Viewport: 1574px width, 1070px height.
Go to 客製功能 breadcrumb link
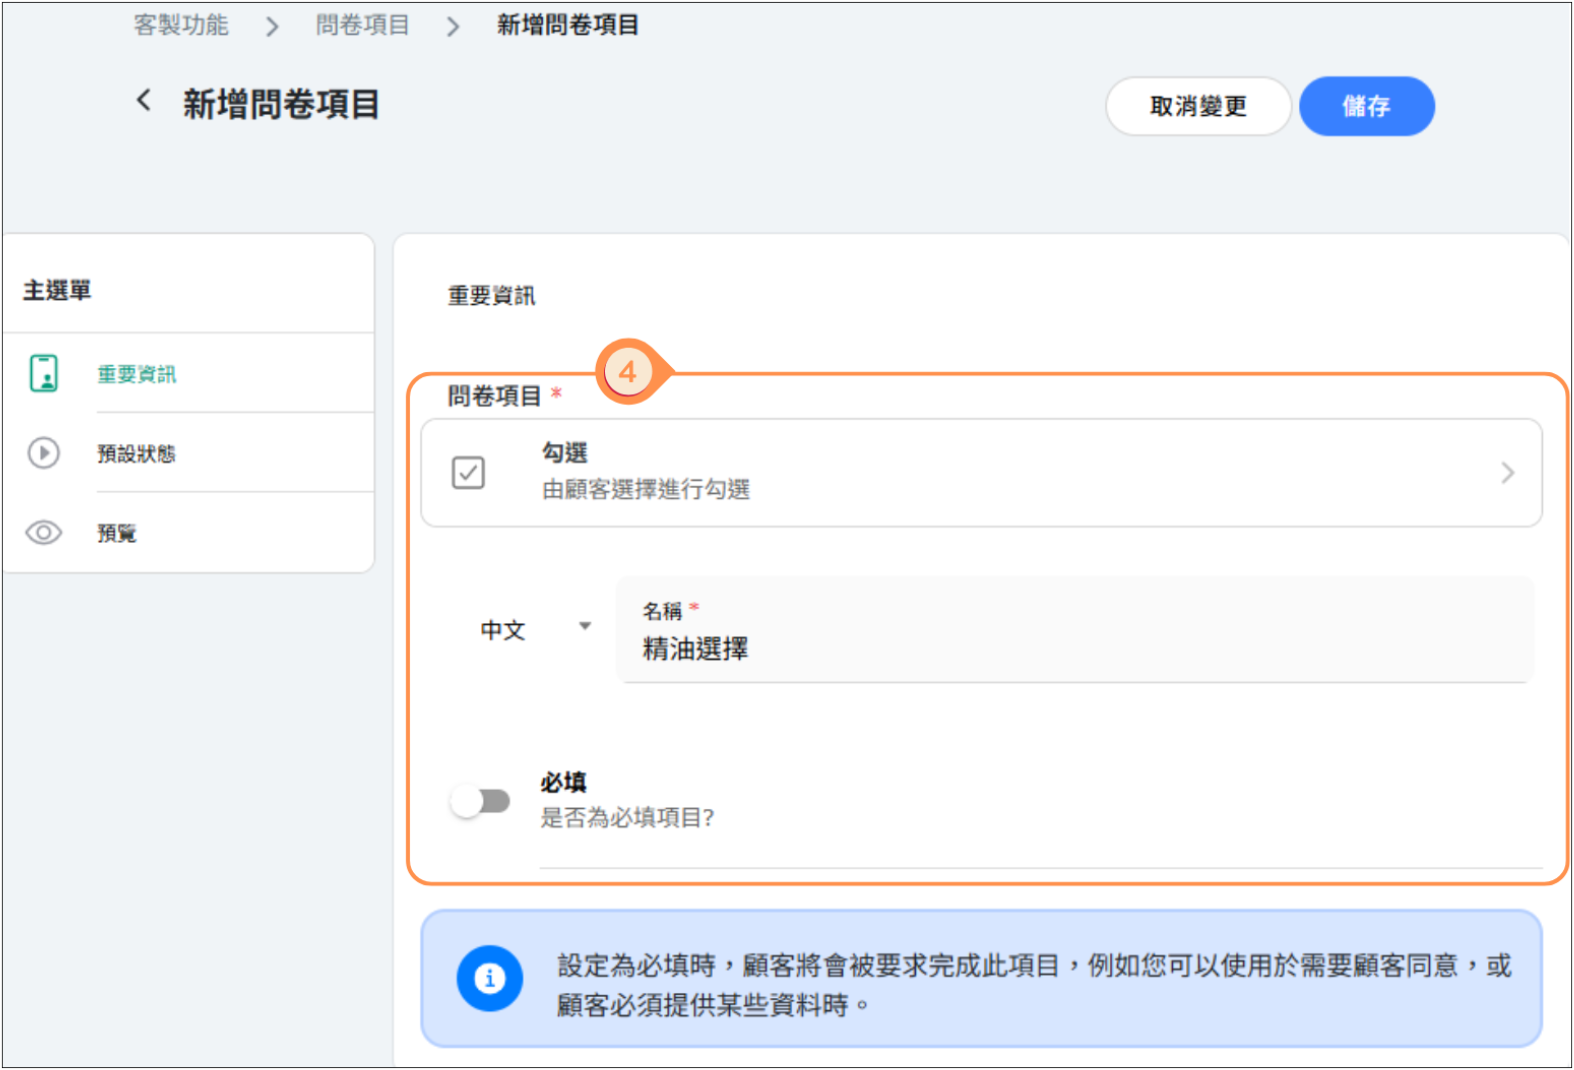pos(181,25)
